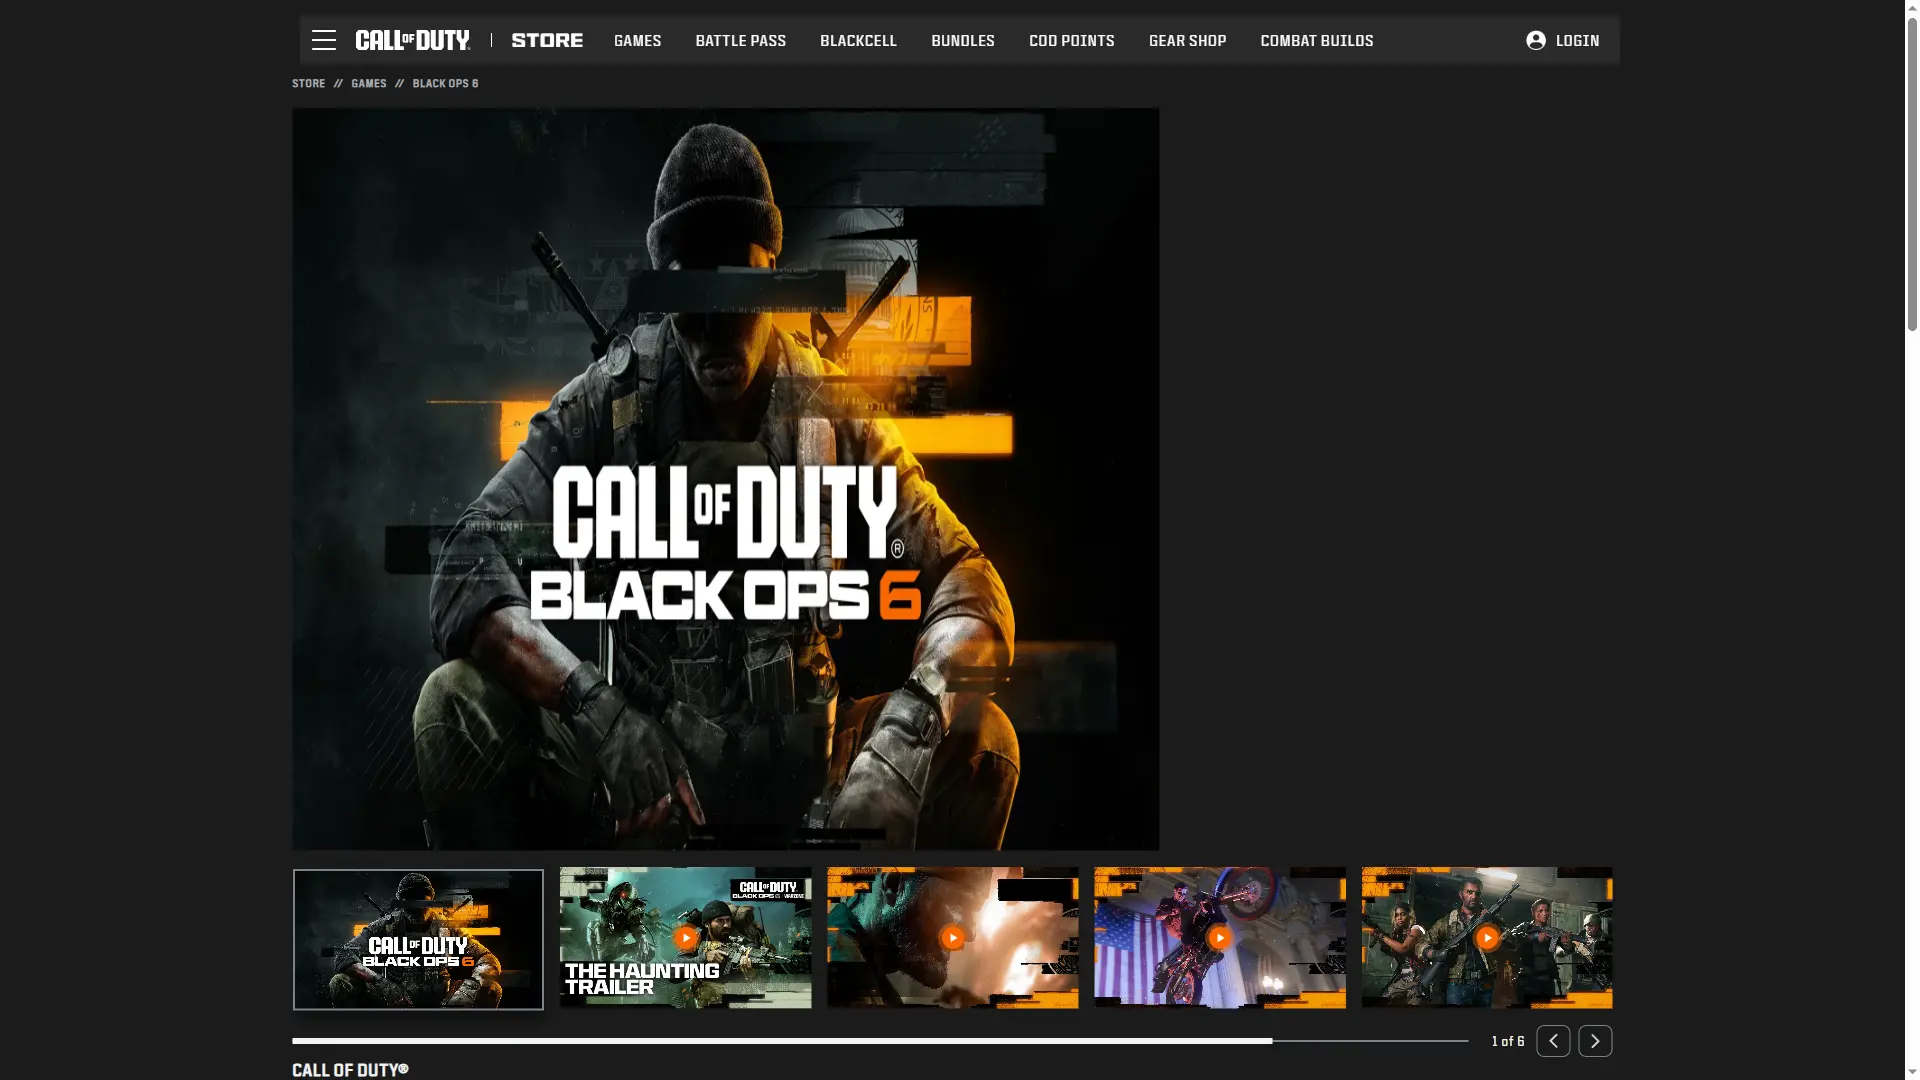
Task: Click the user profile login icon
Action: tap(1536, 40)
